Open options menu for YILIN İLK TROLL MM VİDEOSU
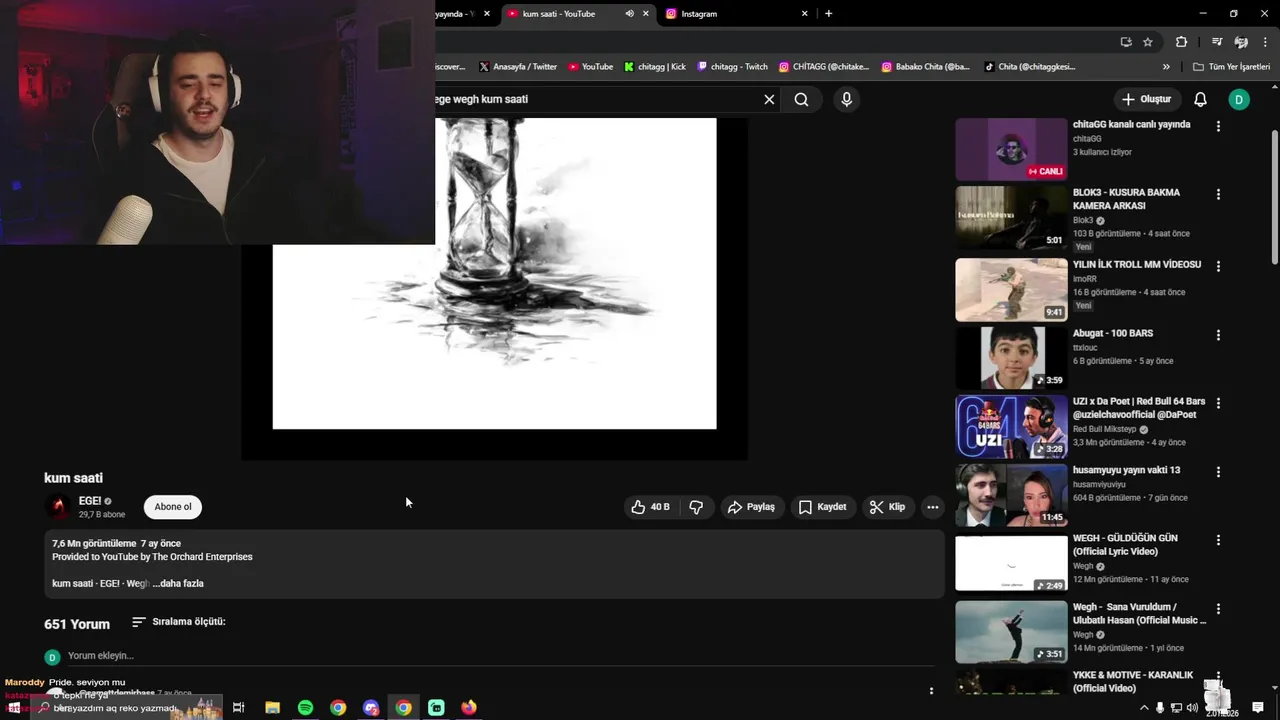 1218,266
